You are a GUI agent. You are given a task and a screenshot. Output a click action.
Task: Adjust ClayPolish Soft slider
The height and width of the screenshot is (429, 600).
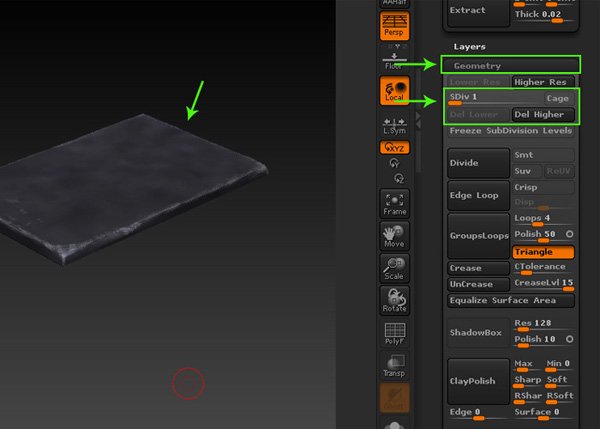tap(559, 381)
